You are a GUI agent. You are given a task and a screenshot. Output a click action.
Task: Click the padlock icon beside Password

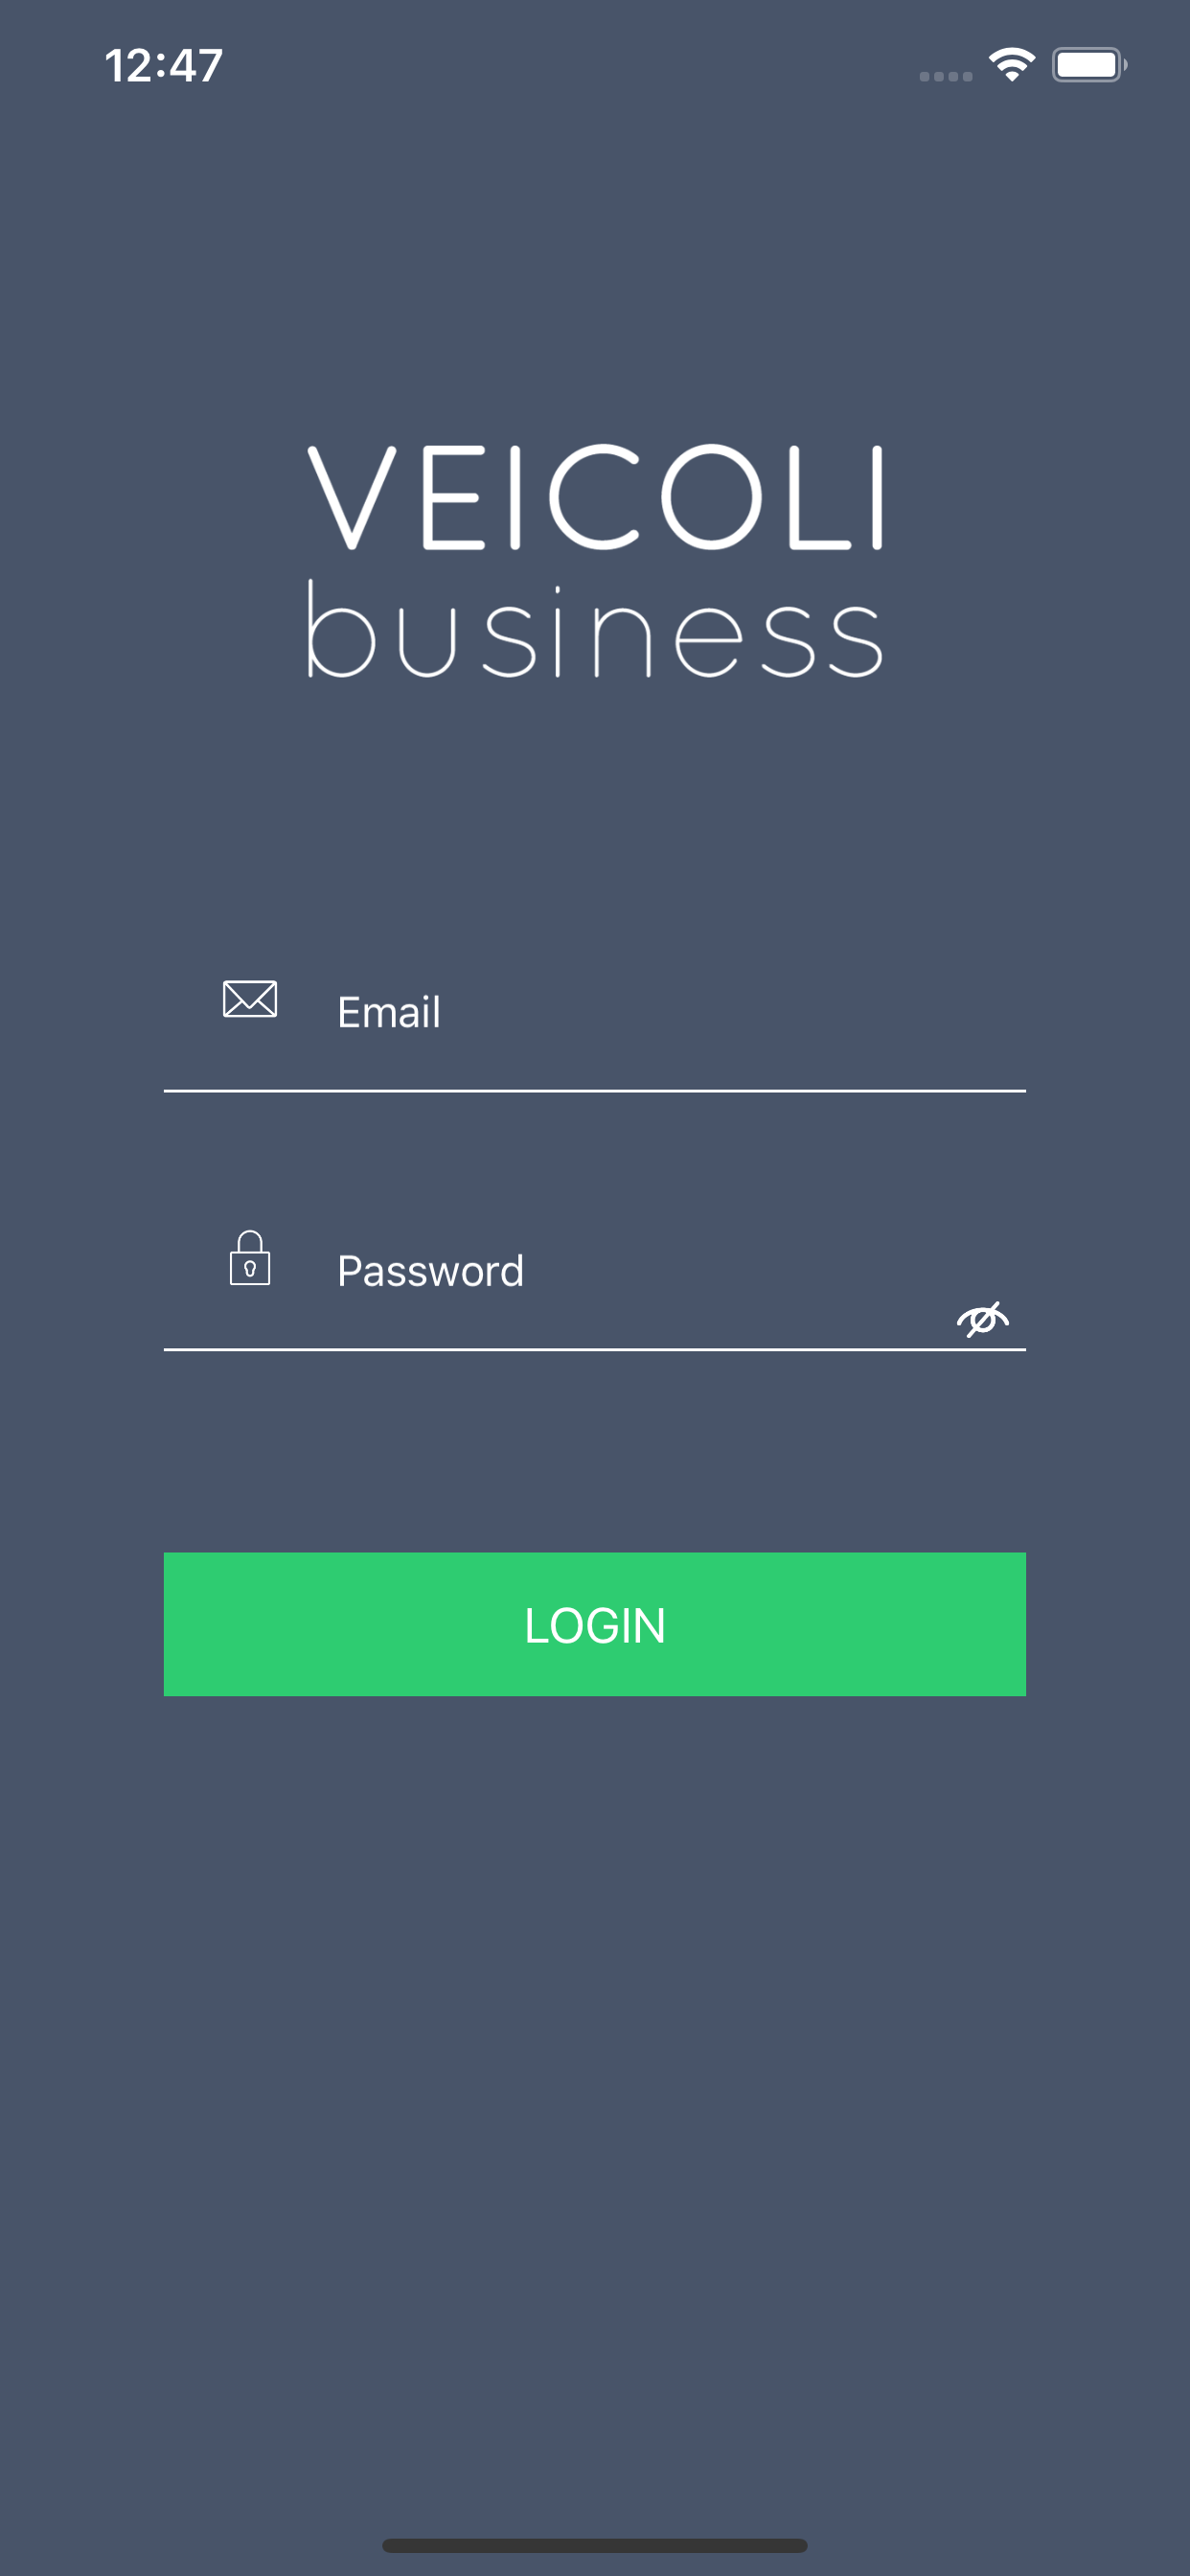coord(249,1258)
